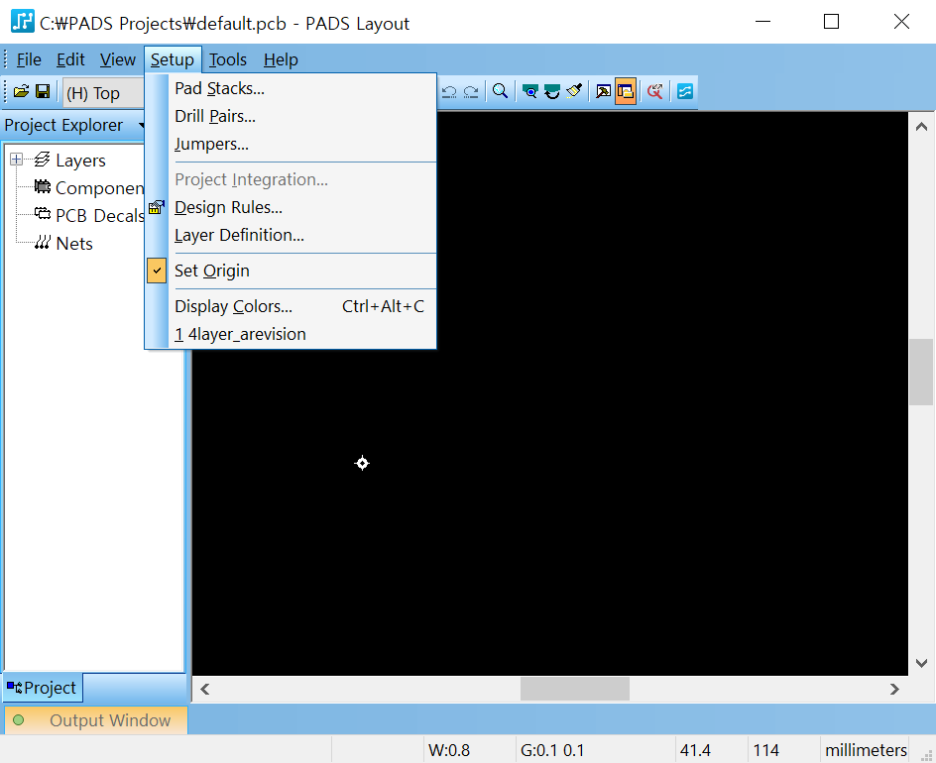
Task: Expand the Layers tree node
Action: (16, 159)
